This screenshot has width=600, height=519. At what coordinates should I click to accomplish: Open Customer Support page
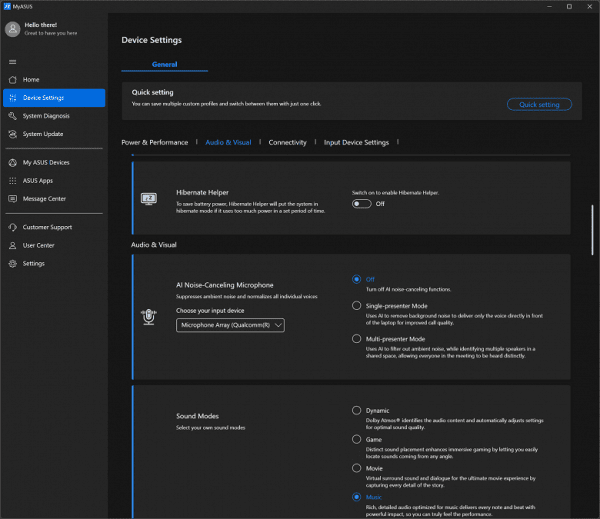pyautogui.click(x=48, y=227)
